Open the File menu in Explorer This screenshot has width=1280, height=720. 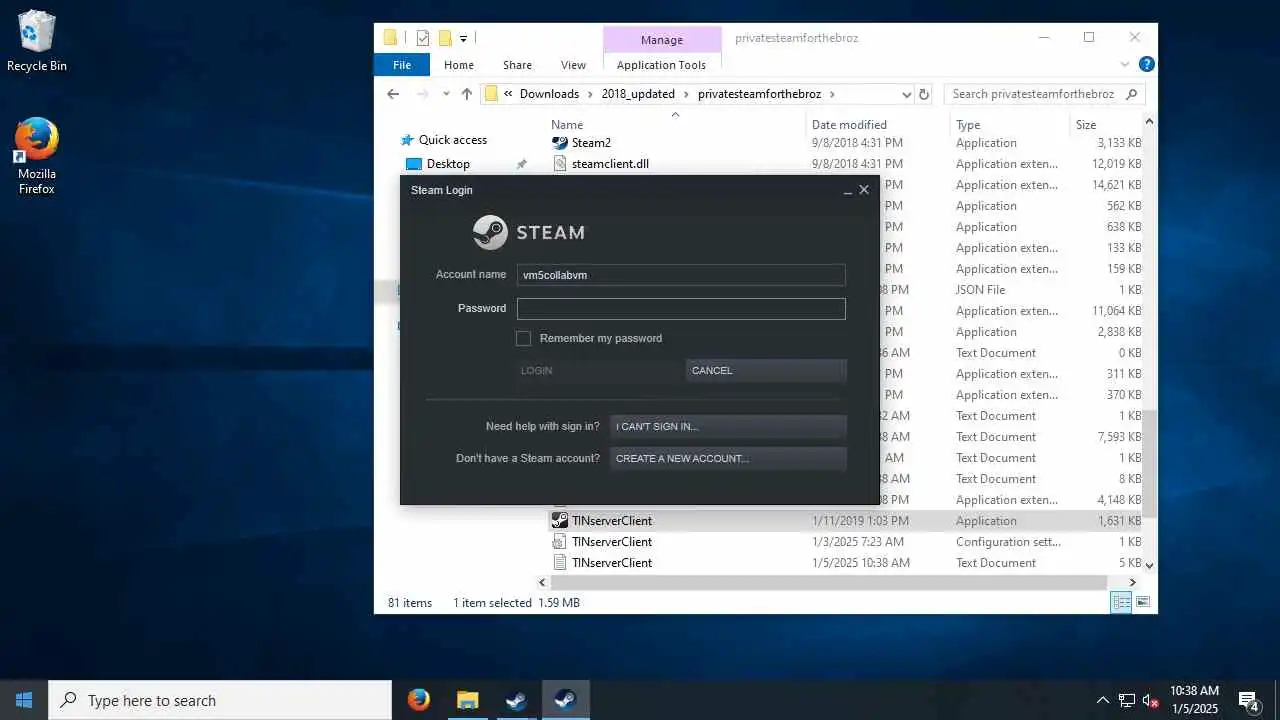(x=402, y=65)
